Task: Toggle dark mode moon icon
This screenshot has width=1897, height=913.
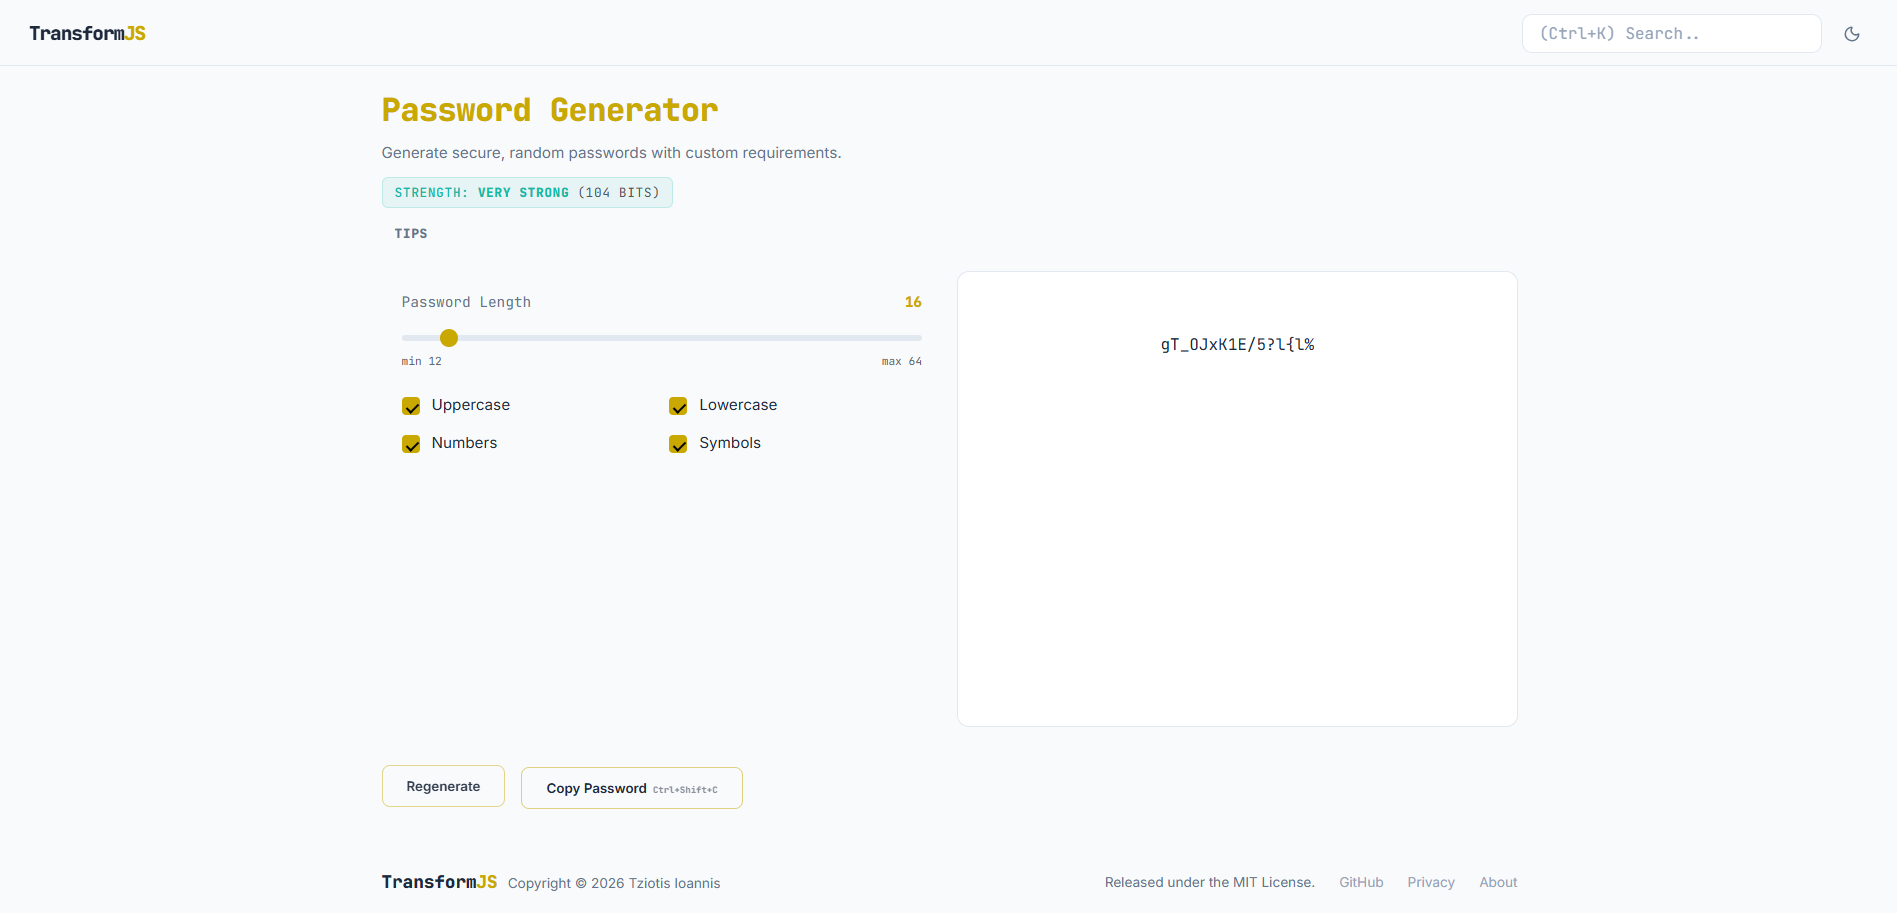Action: coord(1852,34)
